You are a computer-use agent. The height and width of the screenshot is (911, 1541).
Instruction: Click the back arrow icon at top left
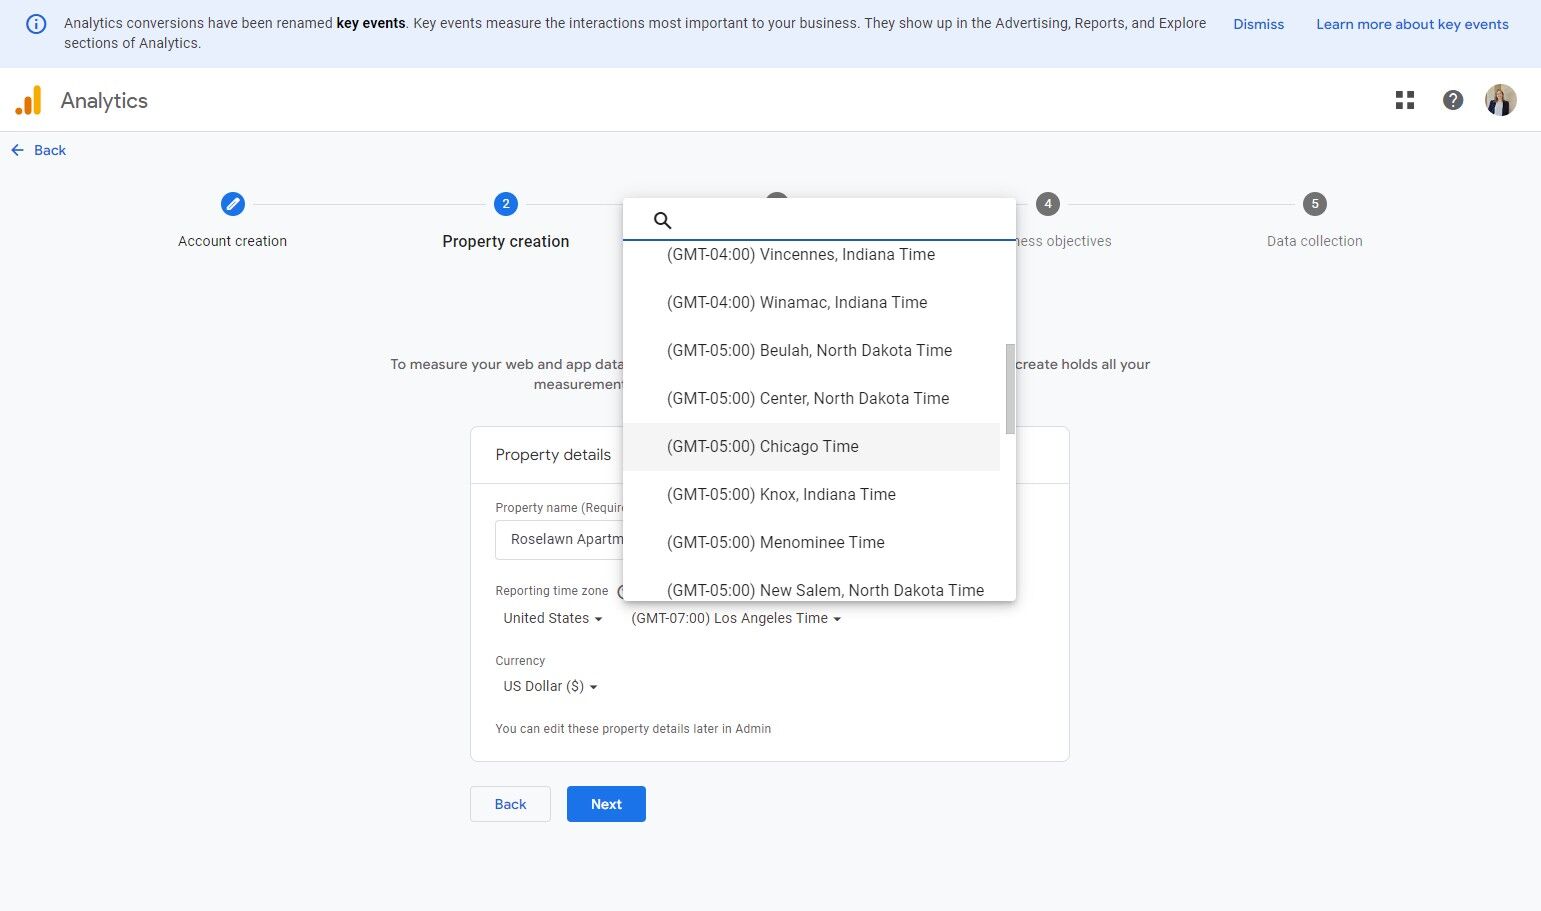[x=18, y=150]
